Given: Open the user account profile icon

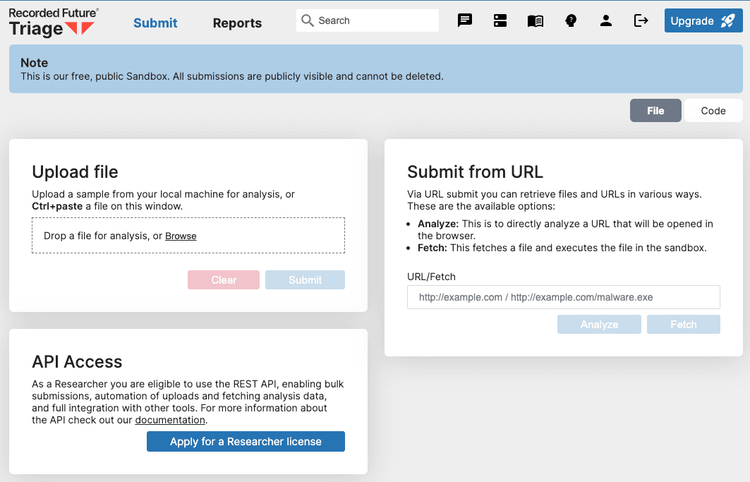Looking at the screenshot, I should [x=606, y=21].
